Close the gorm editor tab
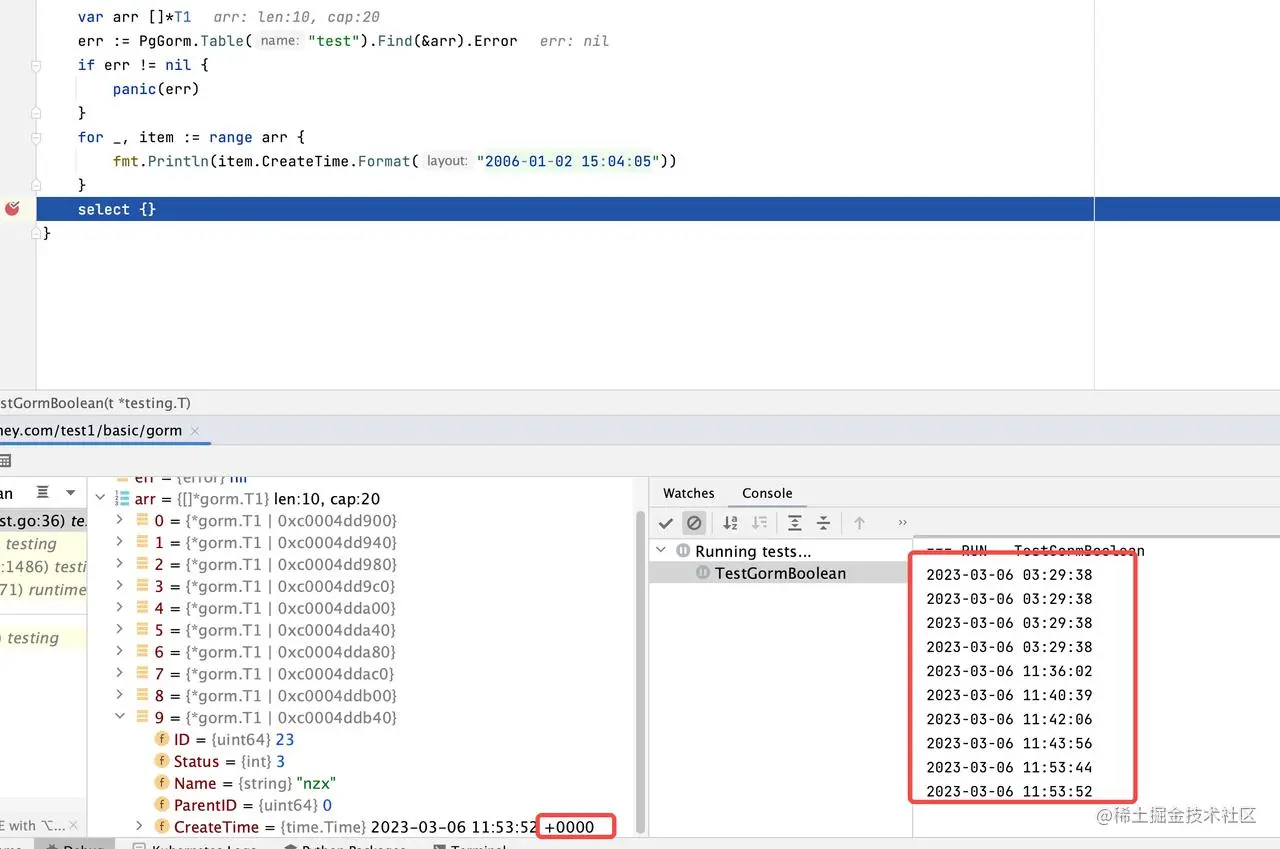Image resolution: width=1280 pixels, height=849 pixels. coord(196,431)
